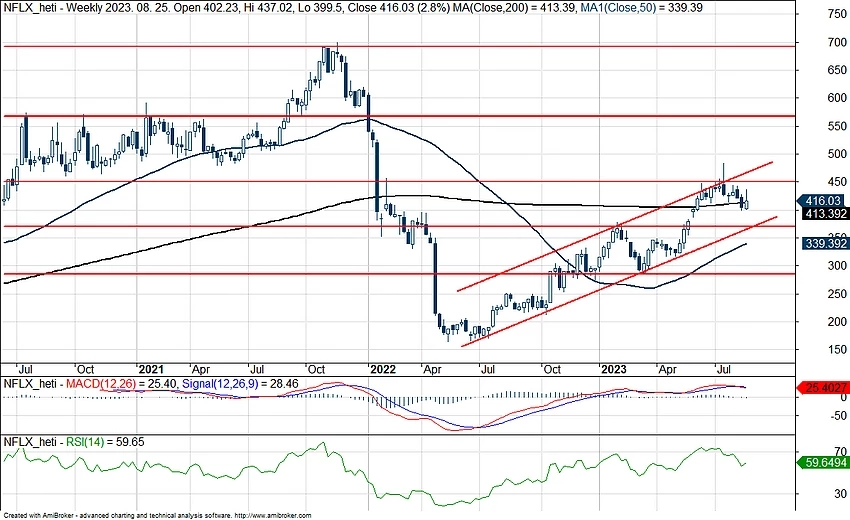The image size is (850, 520).
Task: Click the 'RSI(14) = 59.65' indicator label
Action: coord(105,442)
